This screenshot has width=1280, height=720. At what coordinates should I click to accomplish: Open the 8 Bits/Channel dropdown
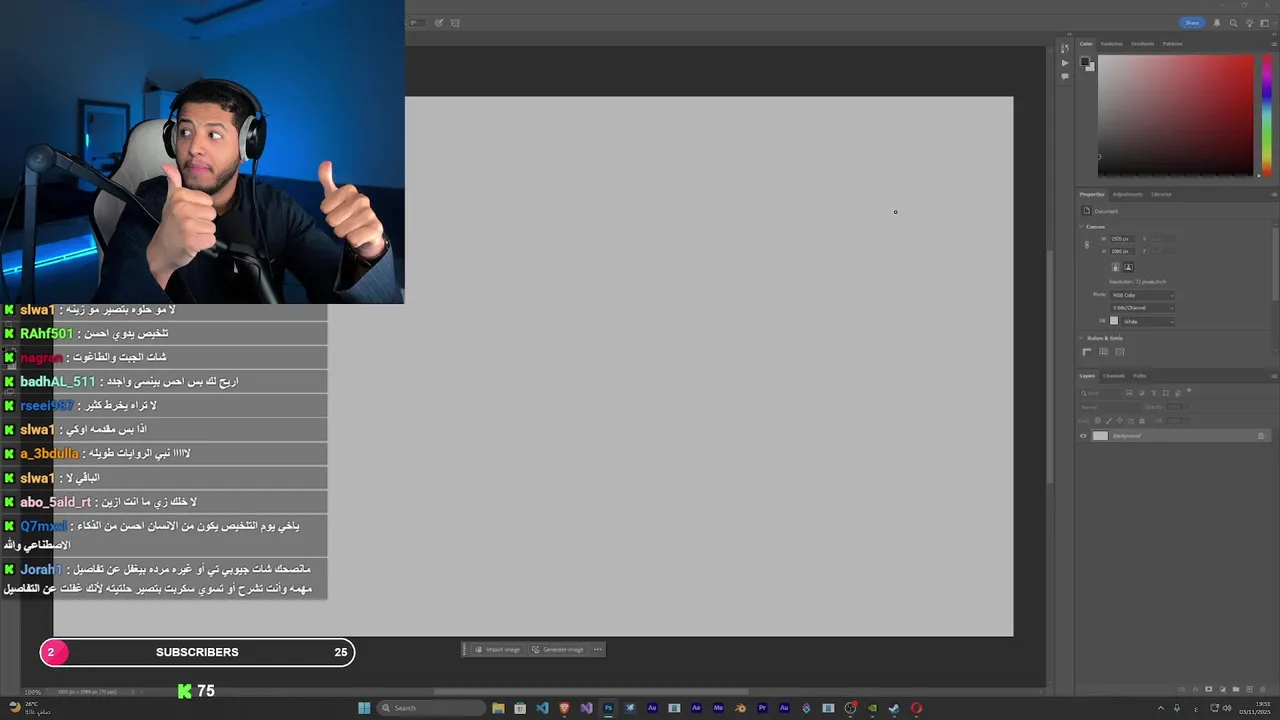(1142, 308)
